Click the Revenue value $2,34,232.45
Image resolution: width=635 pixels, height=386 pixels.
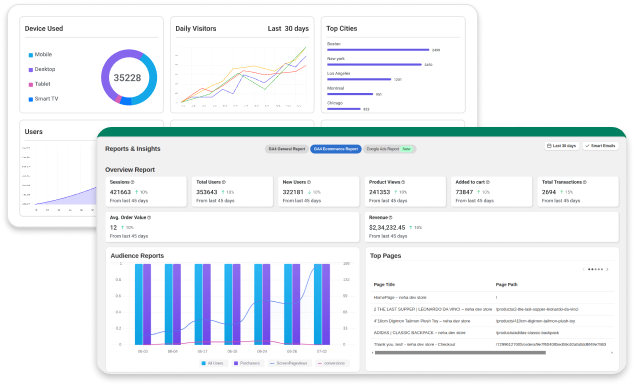point(387,228)
